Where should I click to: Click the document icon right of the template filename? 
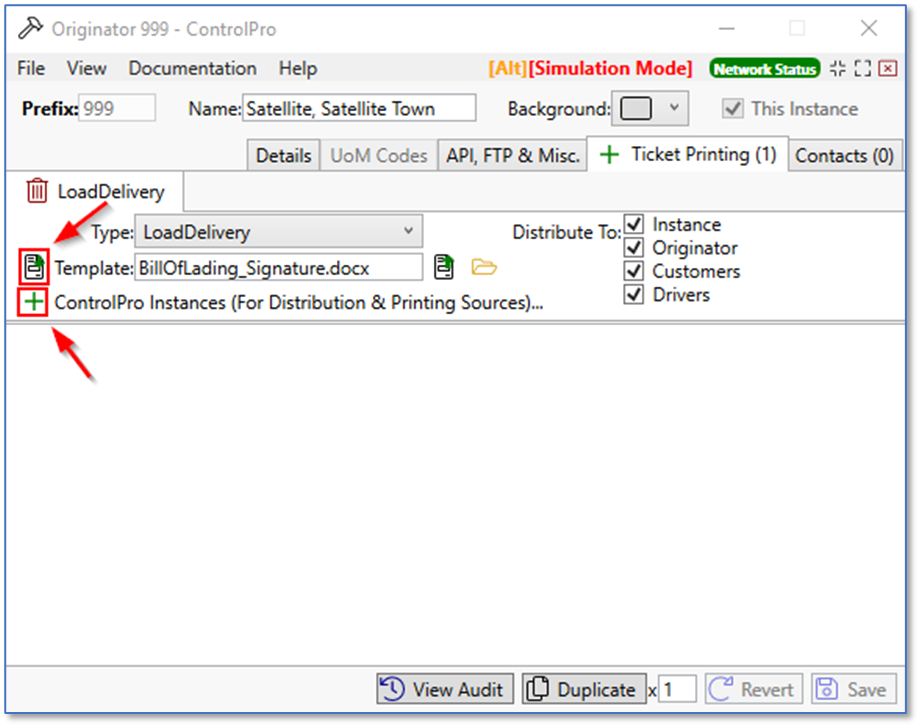pos(443,266)
